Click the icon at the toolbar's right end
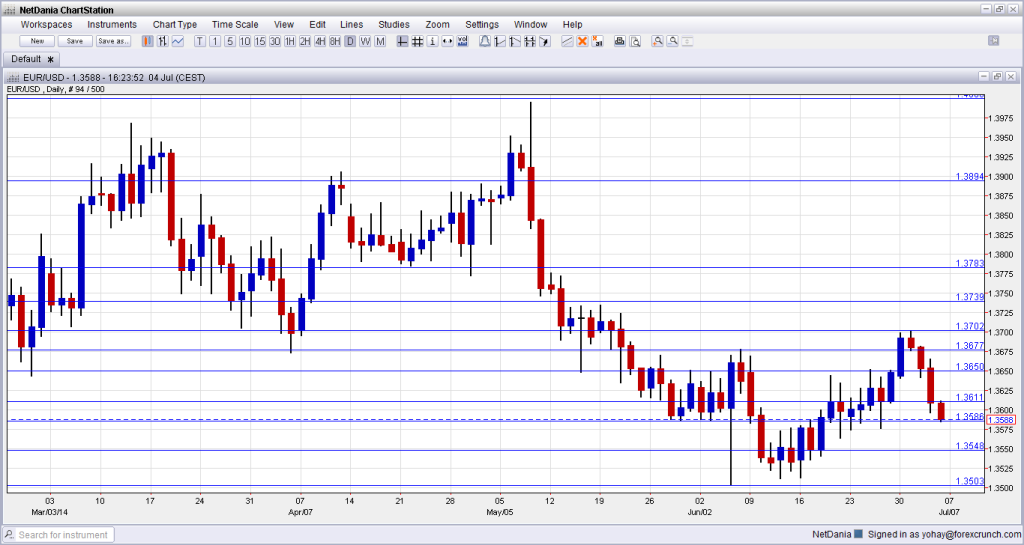Image resolution: width=1024 pixels, height=545 pixels. click(x=994, y=40)
